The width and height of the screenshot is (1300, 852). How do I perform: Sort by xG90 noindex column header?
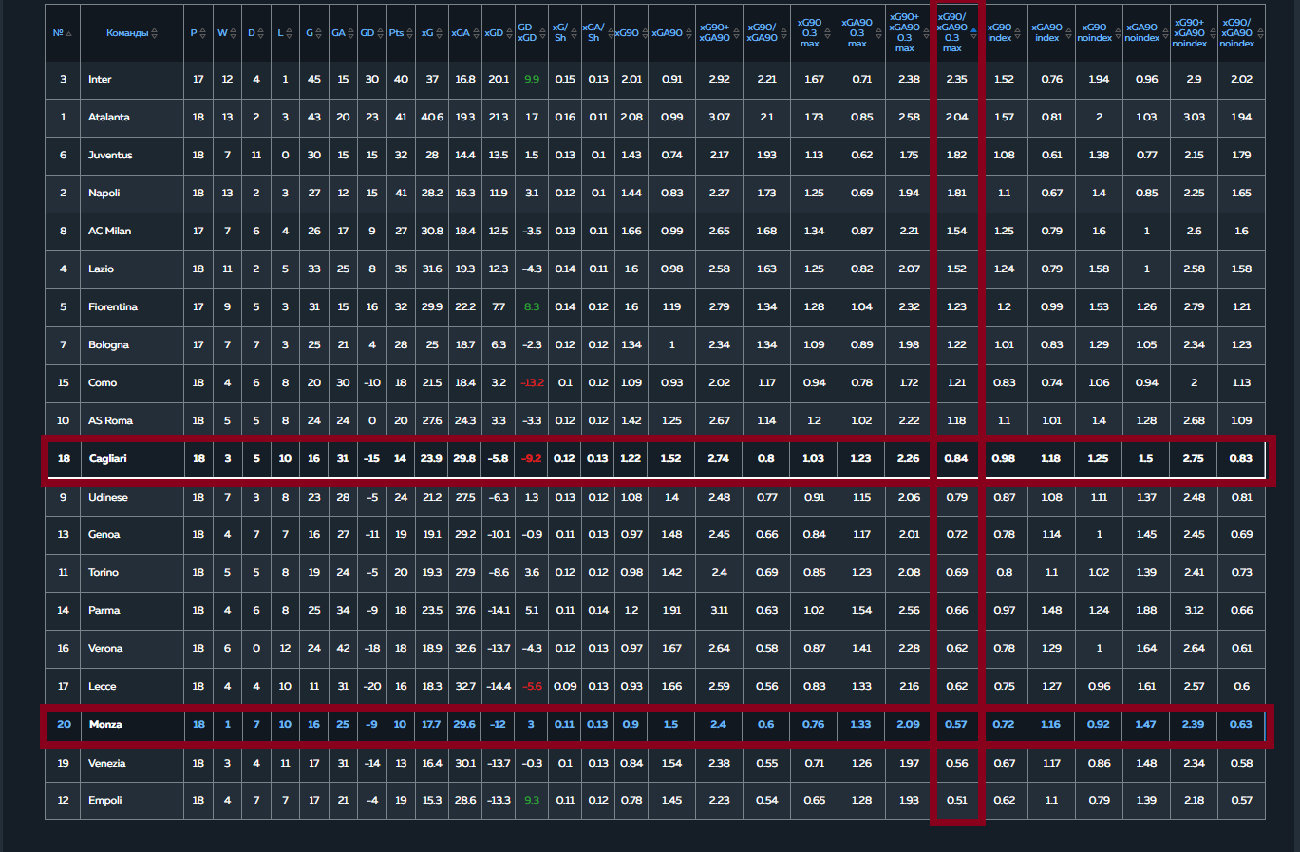(1098, 33)
